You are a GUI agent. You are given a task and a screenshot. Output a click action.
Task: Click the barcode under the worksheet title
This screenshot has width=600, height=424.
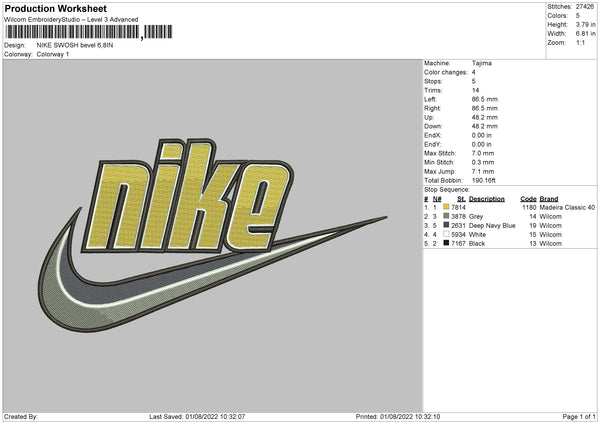[89, 32]
